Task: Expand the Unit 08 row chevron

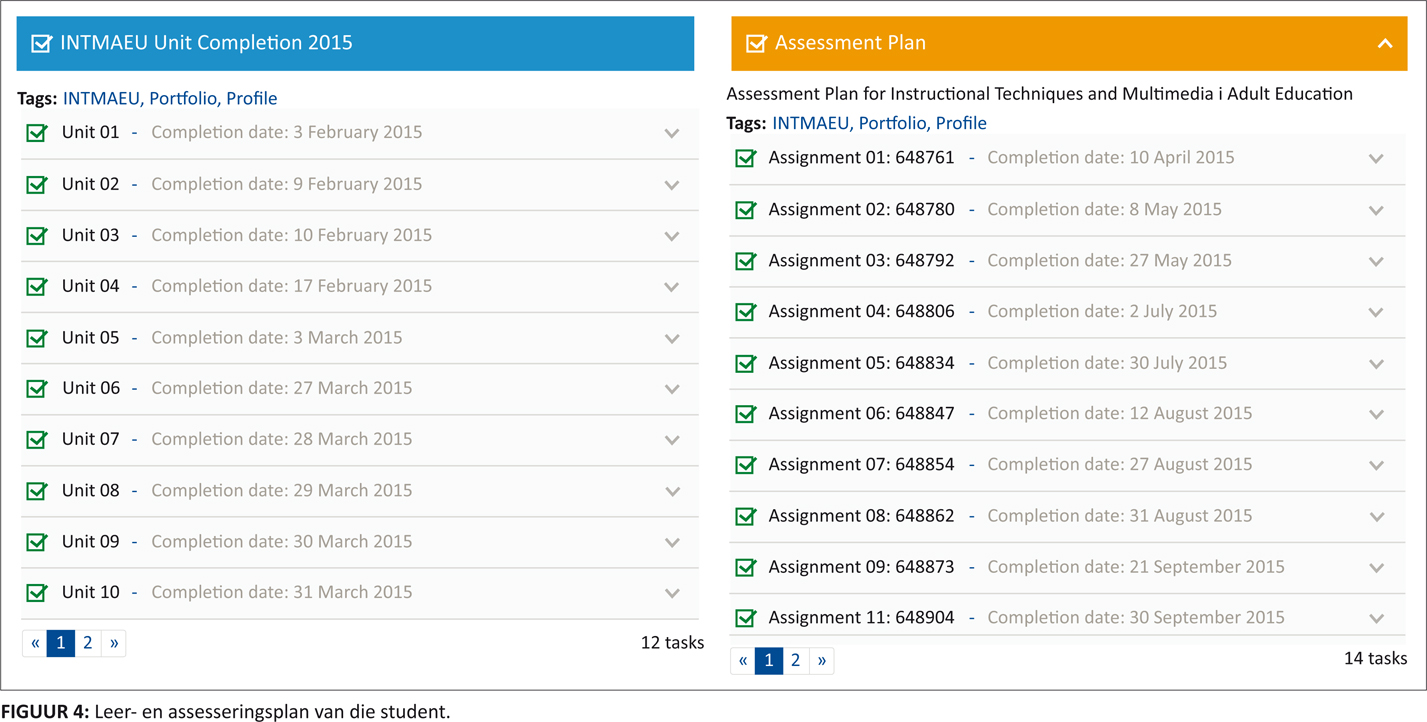Action: pyautogui.click(x=672, y=491)
